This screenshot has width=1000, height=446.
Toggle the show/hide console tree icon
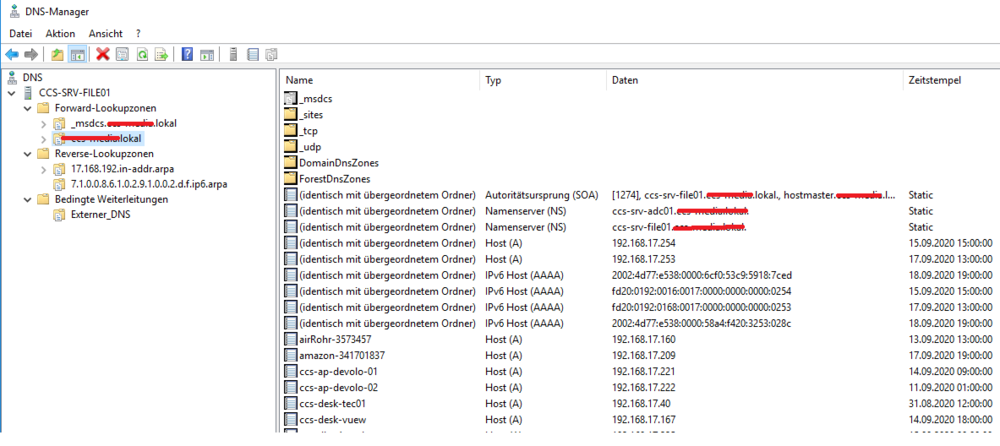click(77, 54)
